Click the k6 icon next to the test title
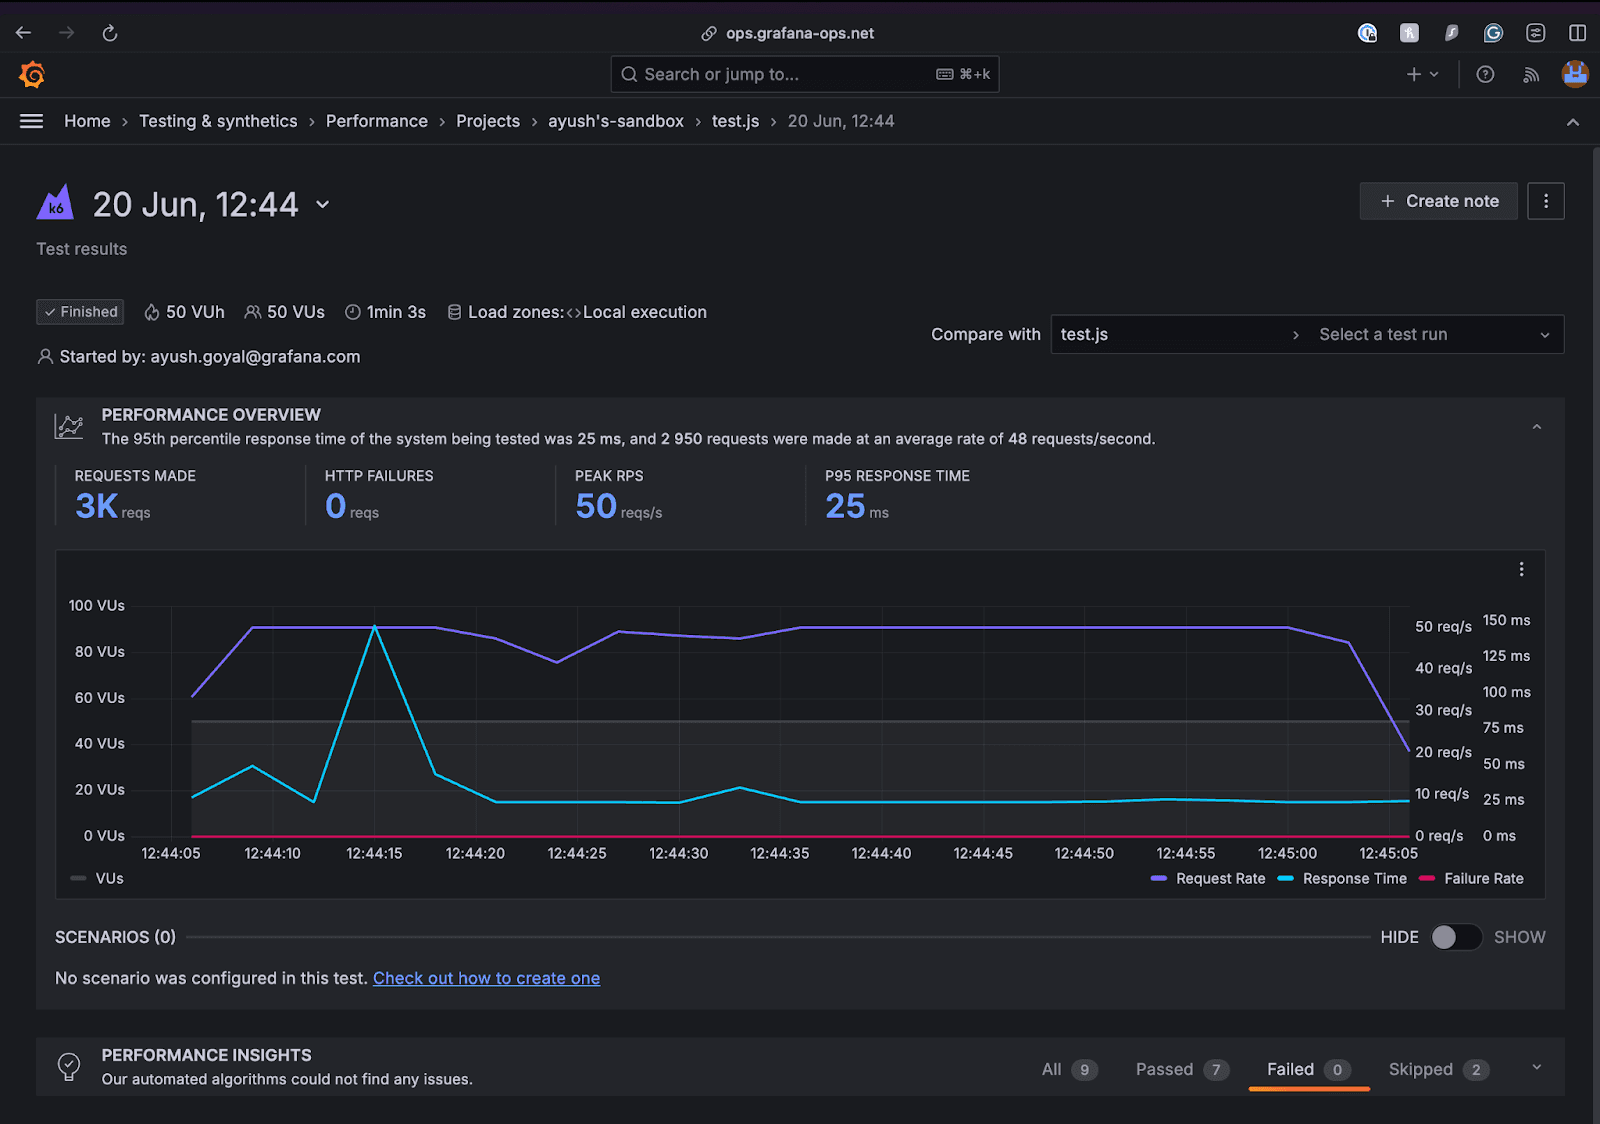The height and width of the screenshot is (1124, 1600). point(55,203)
